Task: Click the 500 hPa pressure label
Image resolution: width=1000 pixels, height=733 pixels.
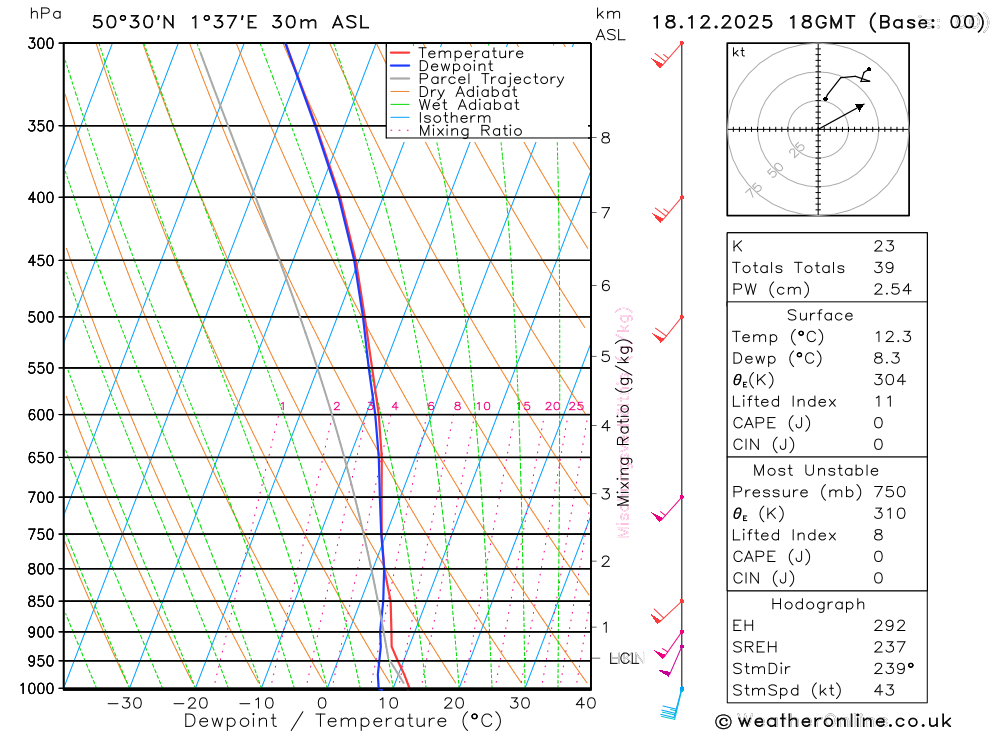Action: point(41,317)
